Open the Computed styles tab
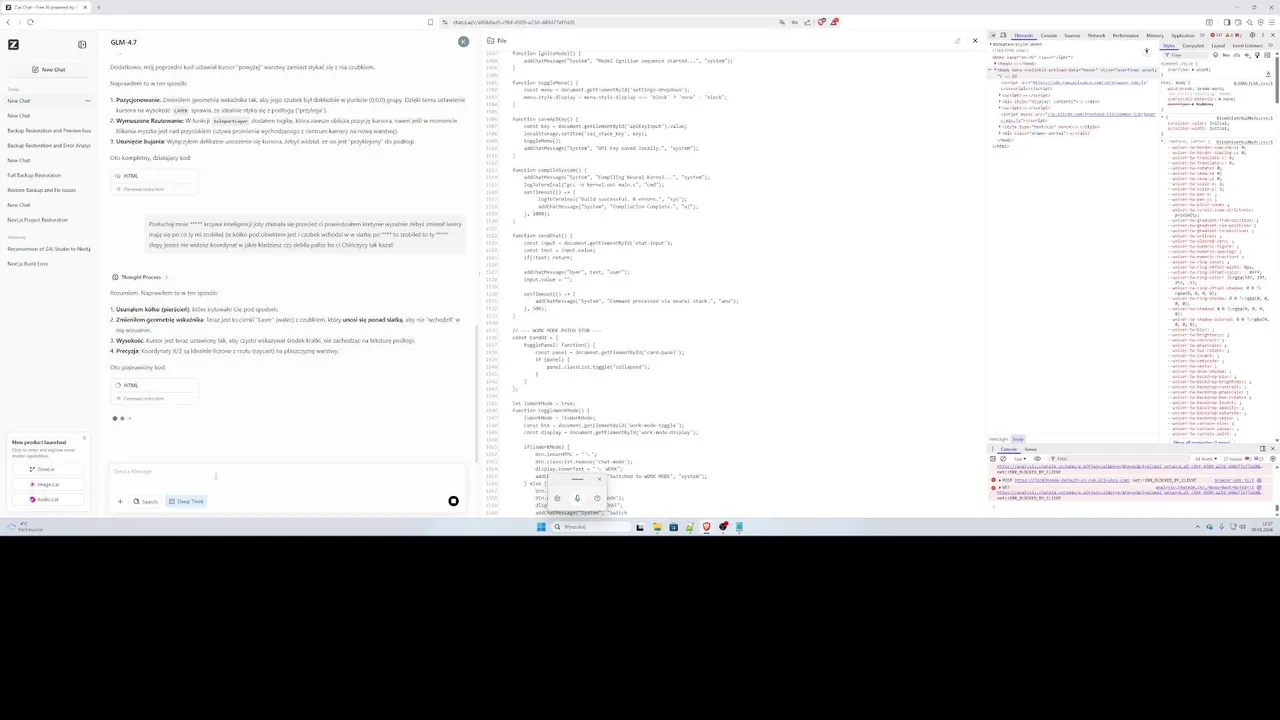 pyautogui.click(x=1193, y=46)
